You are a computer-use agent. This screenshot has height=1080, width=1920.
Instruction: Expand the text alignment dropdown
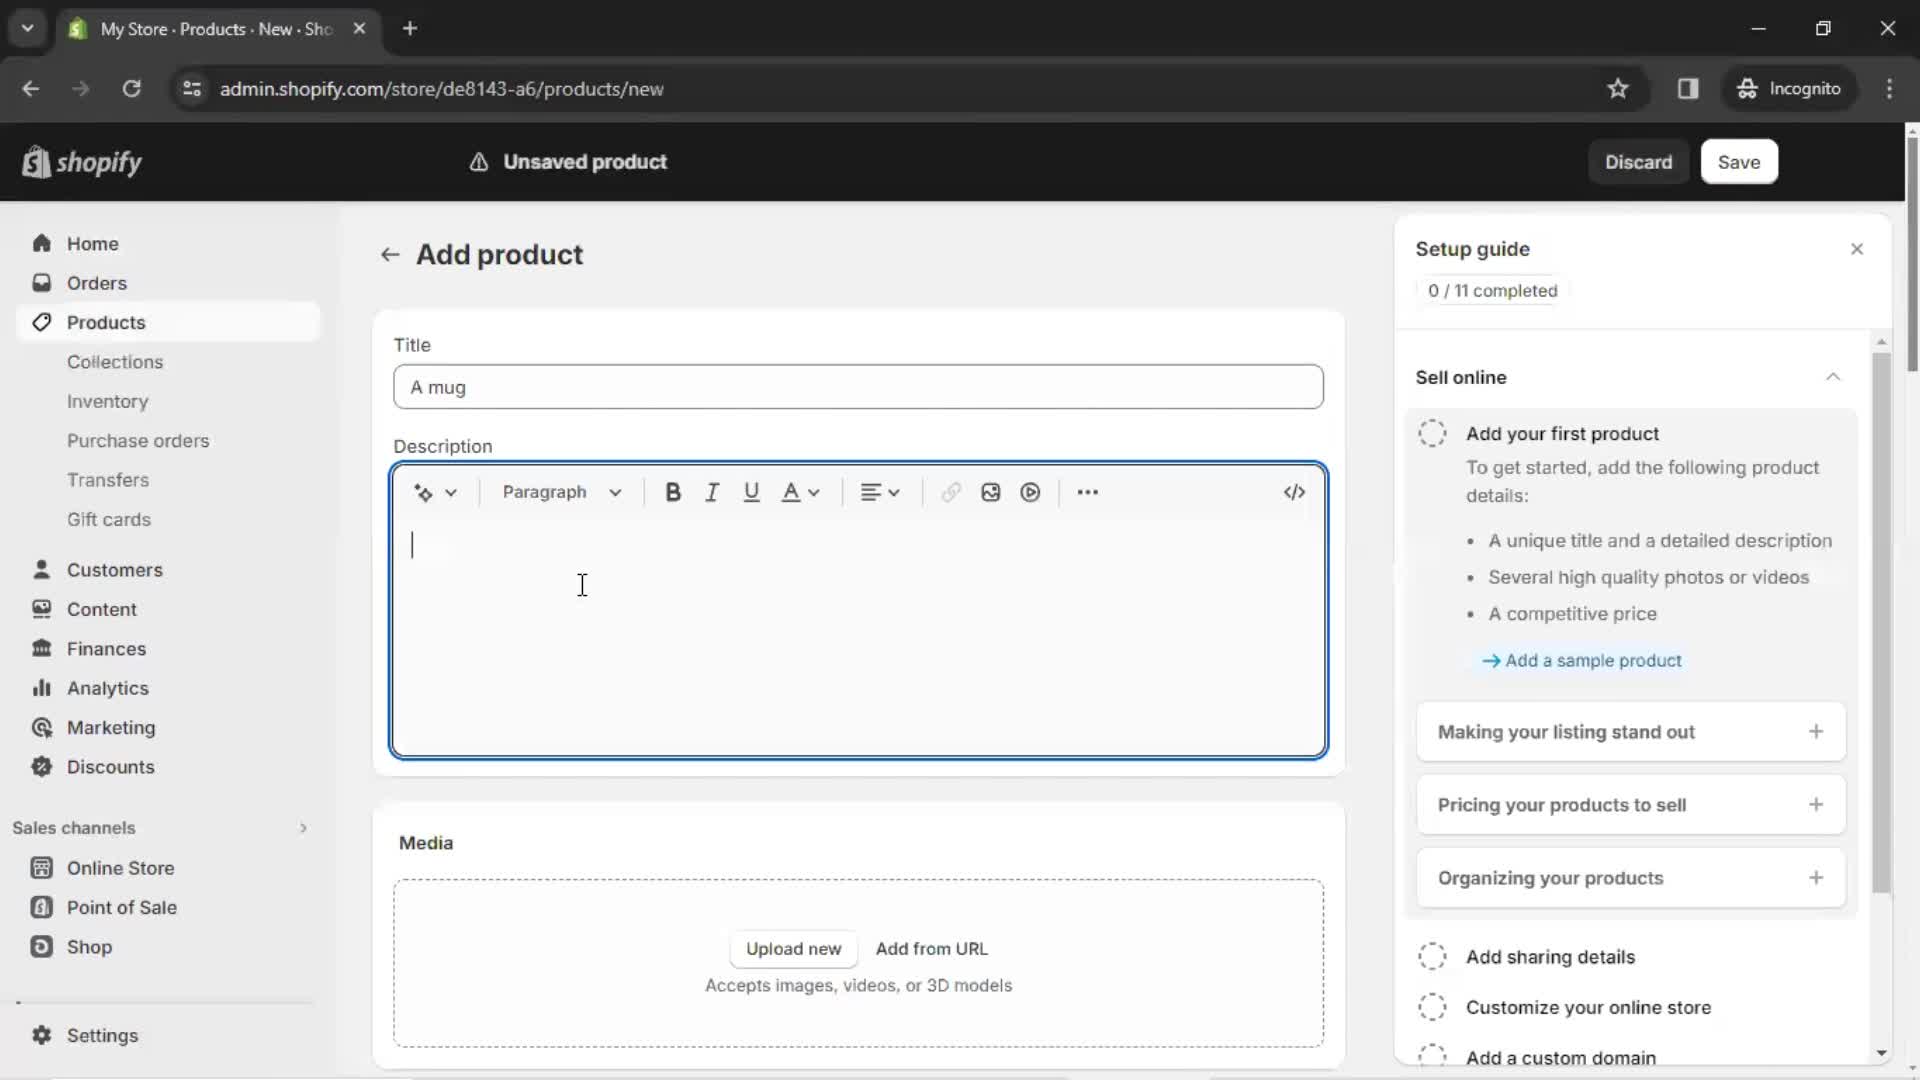[877, 492]
